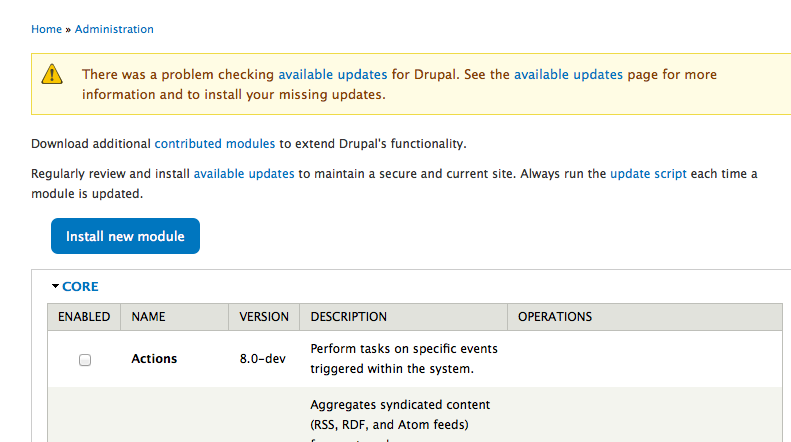791x442 pixels.
Task: Click the CORE fieldset title
Action: tap(80, 287)
